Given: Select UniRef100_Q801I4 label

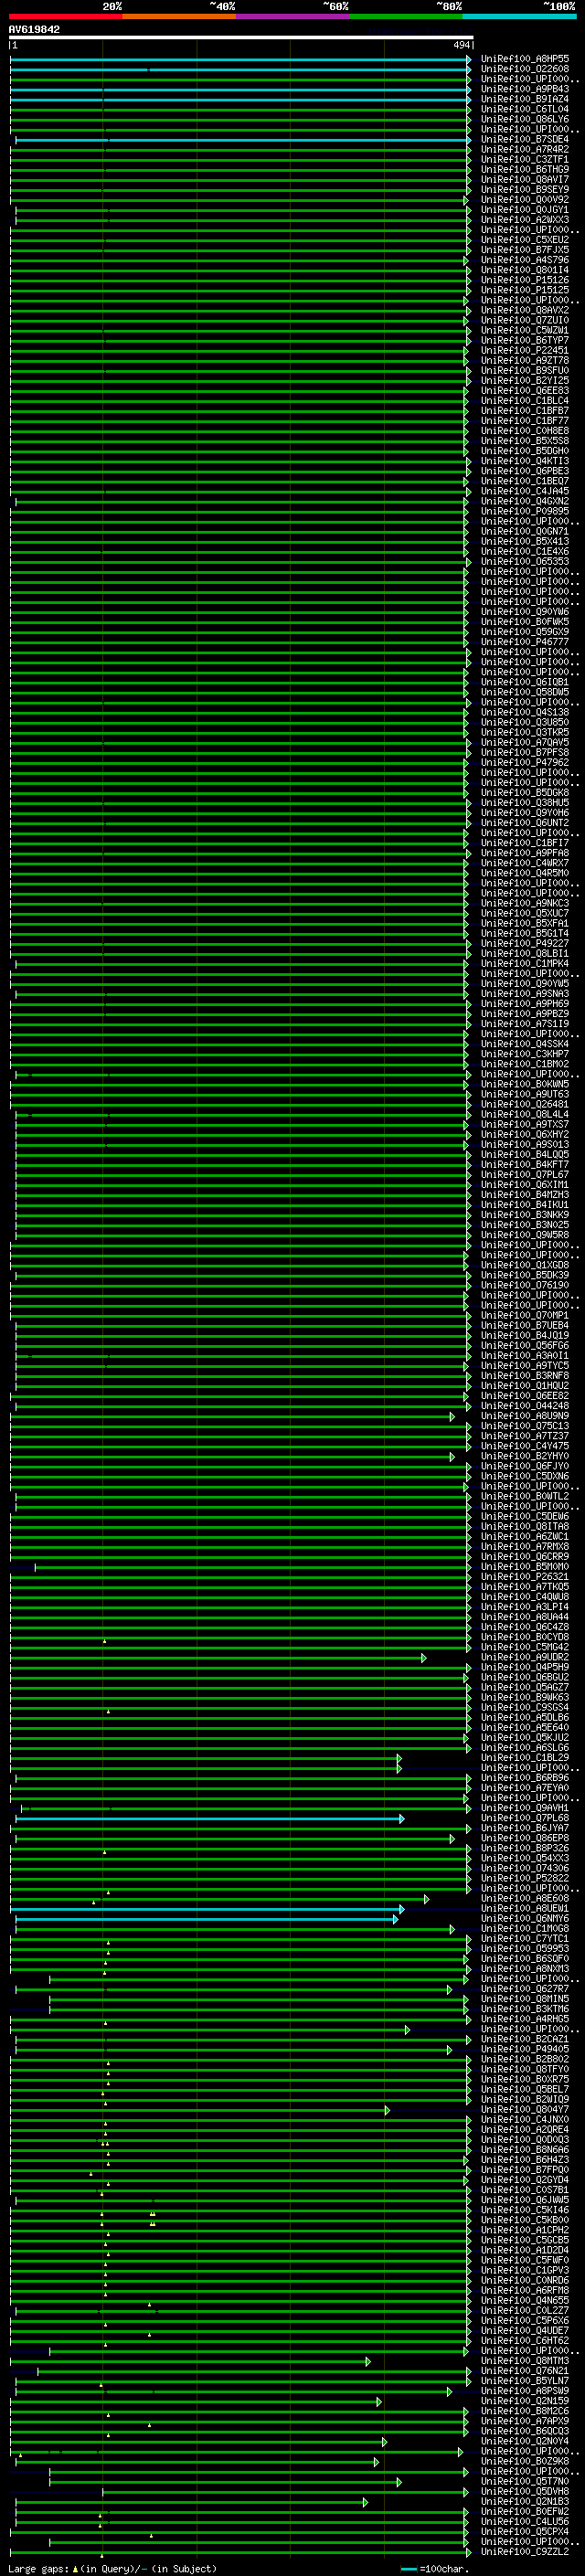Looking at the screenshot, I should tap(525, 270).
